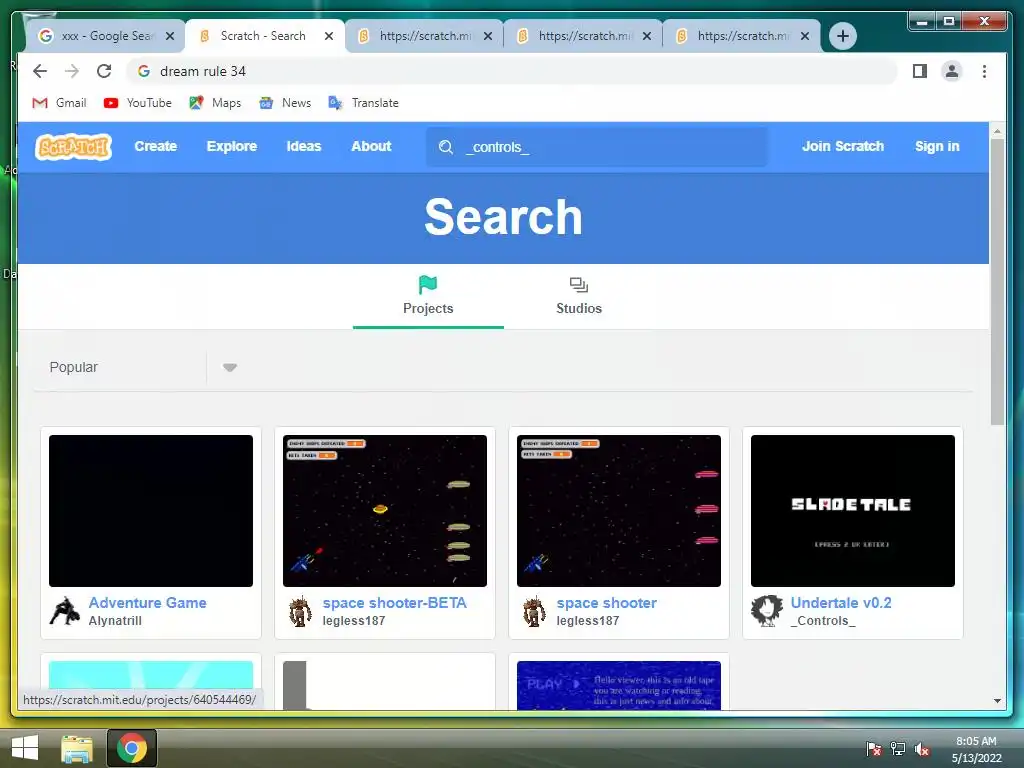
Task: Reload the page with the refresh icon
Action: coord(104,71)
